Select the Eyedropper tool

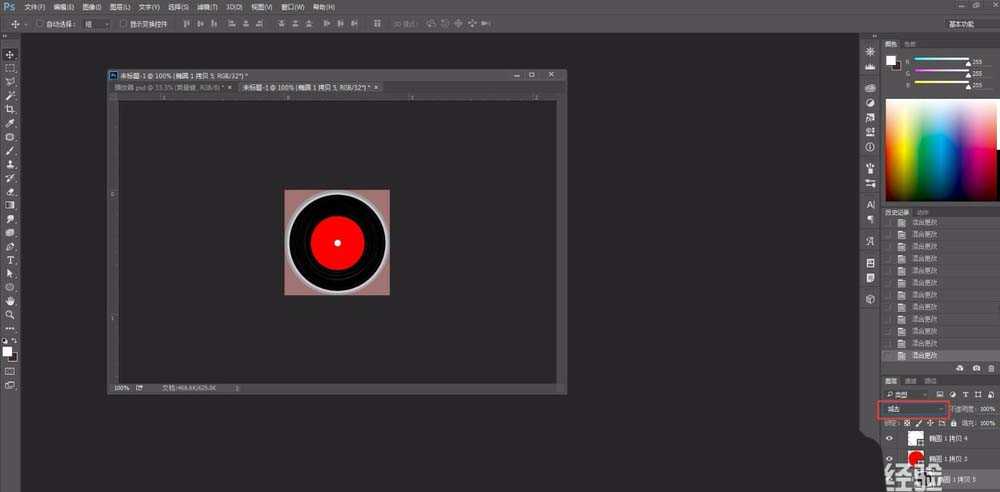(x=10, y=123)
